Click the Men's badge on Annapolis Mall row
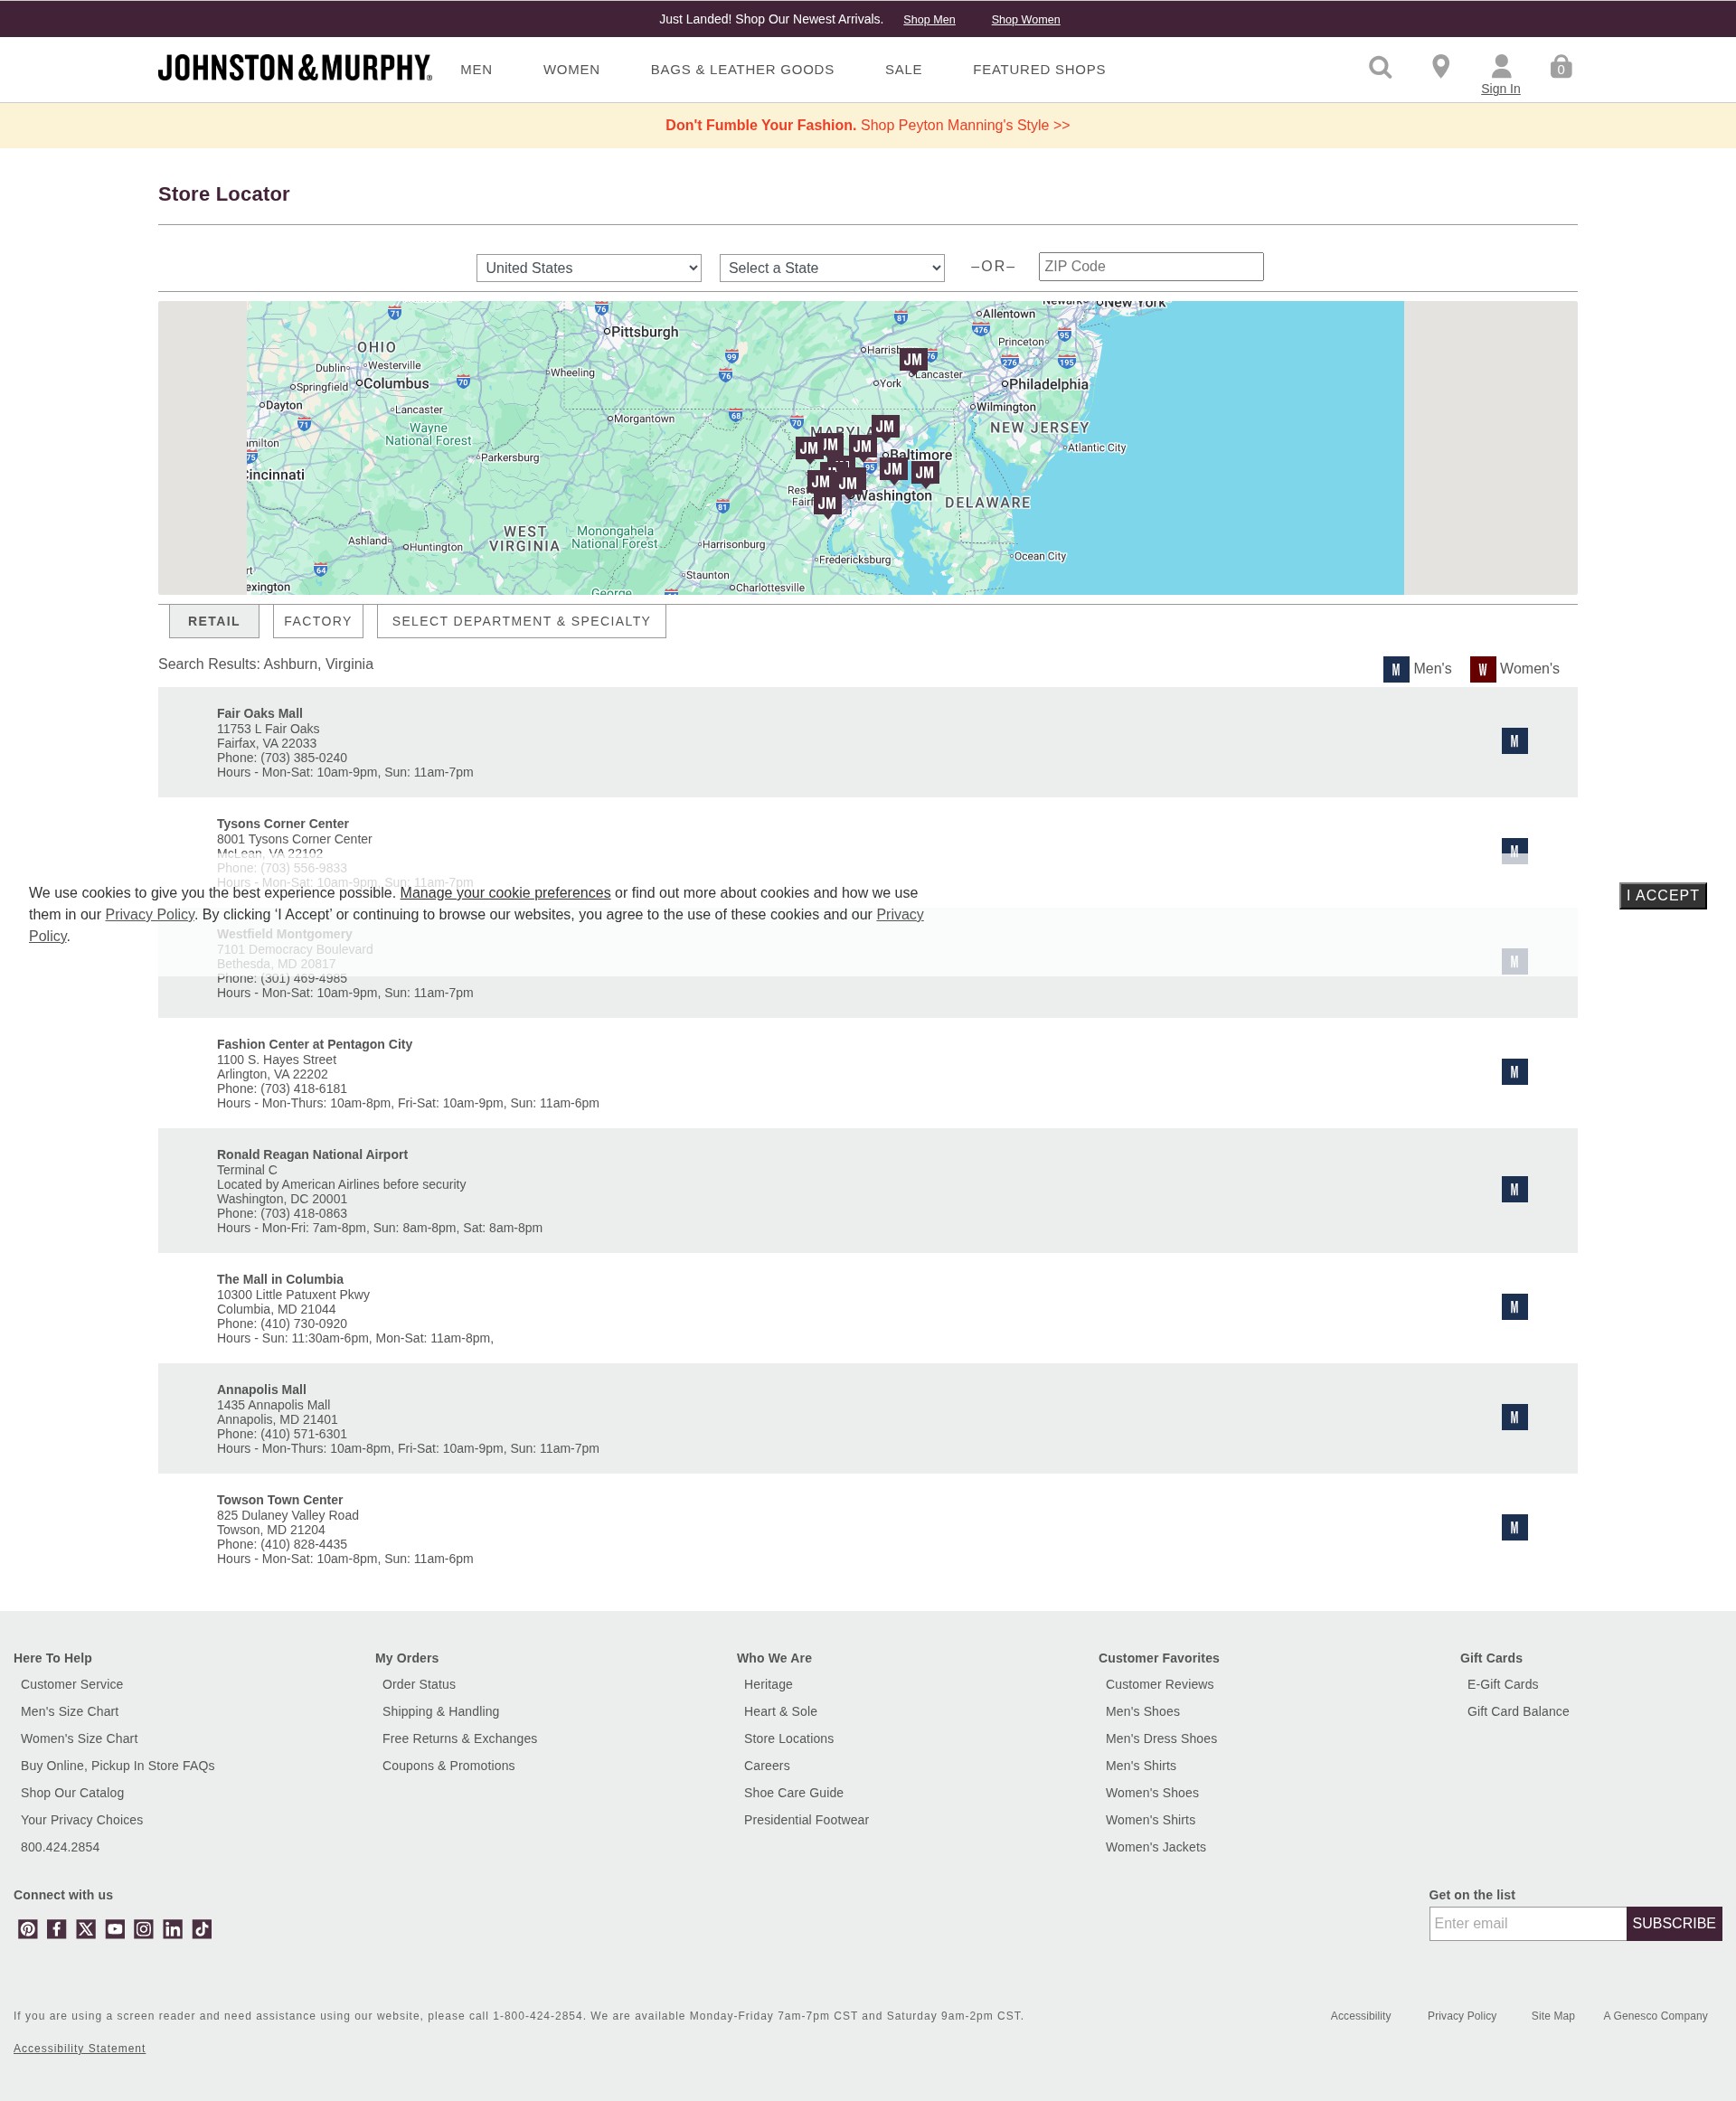 [x=1514, y=1417]
